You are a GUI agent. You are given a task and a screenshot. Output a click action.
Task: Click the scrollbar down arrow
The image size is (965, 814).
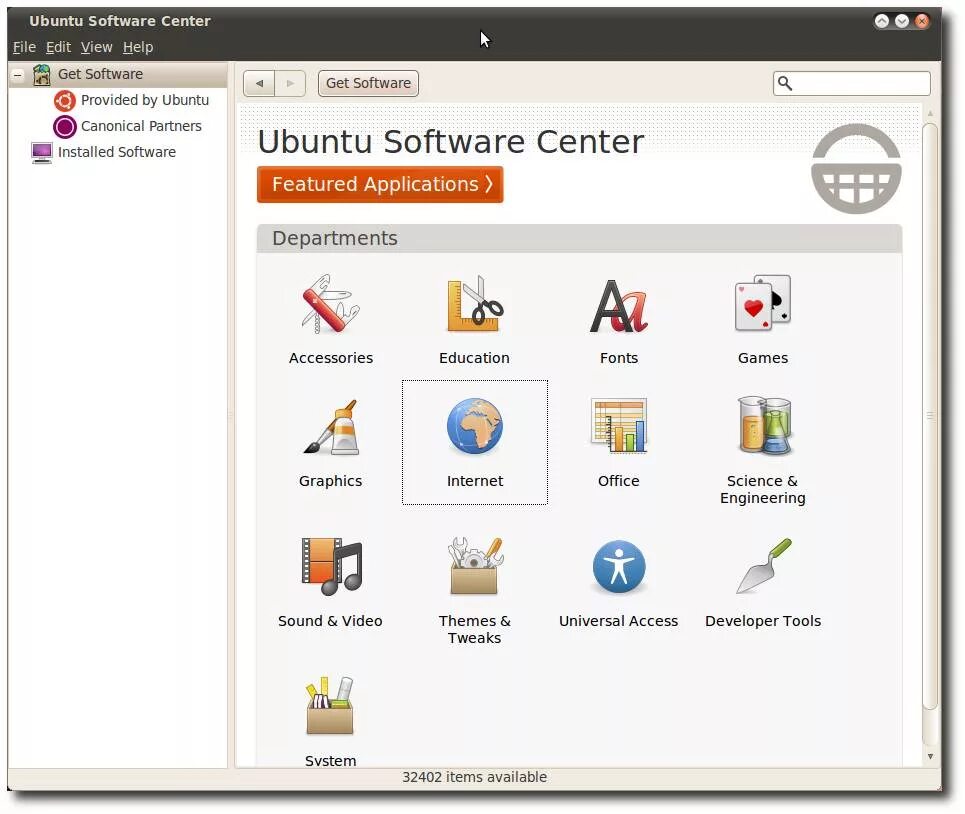930,756
